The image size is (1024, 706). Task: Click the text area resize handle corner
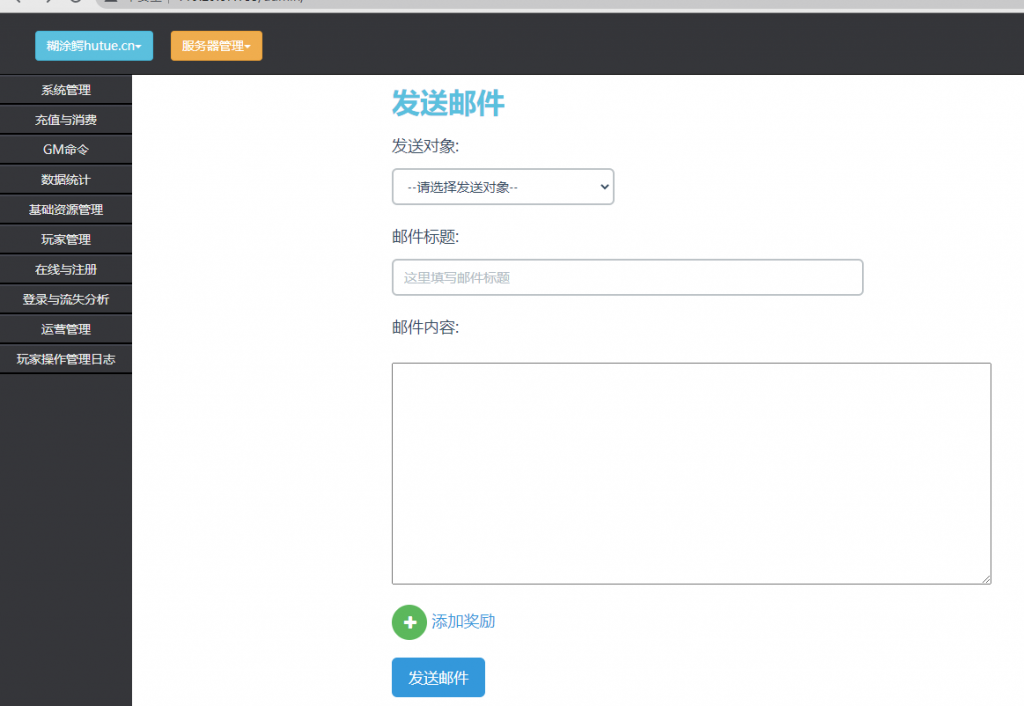click(x=986, y=579)
